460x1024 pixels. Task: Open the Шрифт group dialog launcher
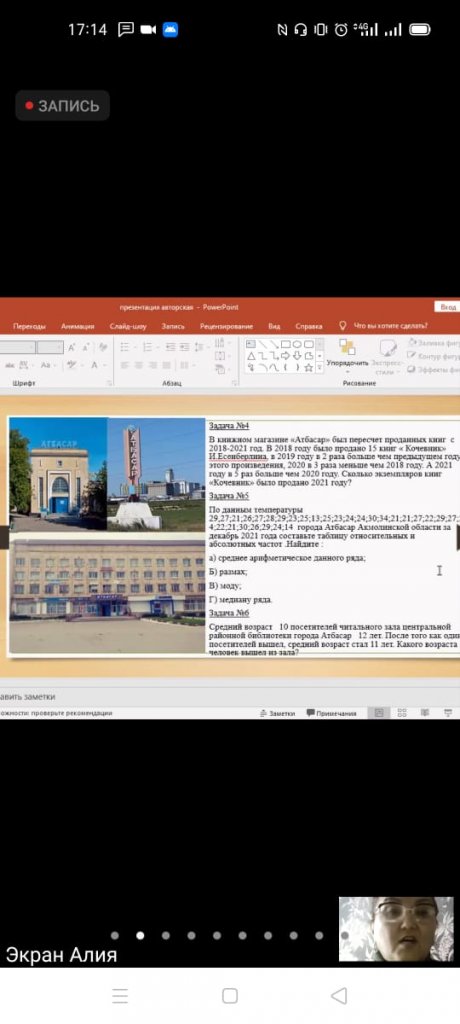coord(109,383)
